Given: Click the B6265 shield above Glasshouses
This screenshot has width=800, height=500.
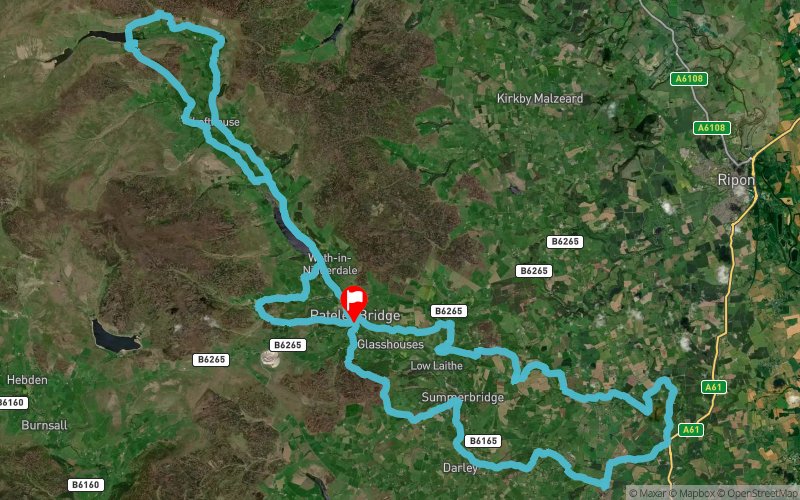Looking at the screenshot, I should pos(449,311).
